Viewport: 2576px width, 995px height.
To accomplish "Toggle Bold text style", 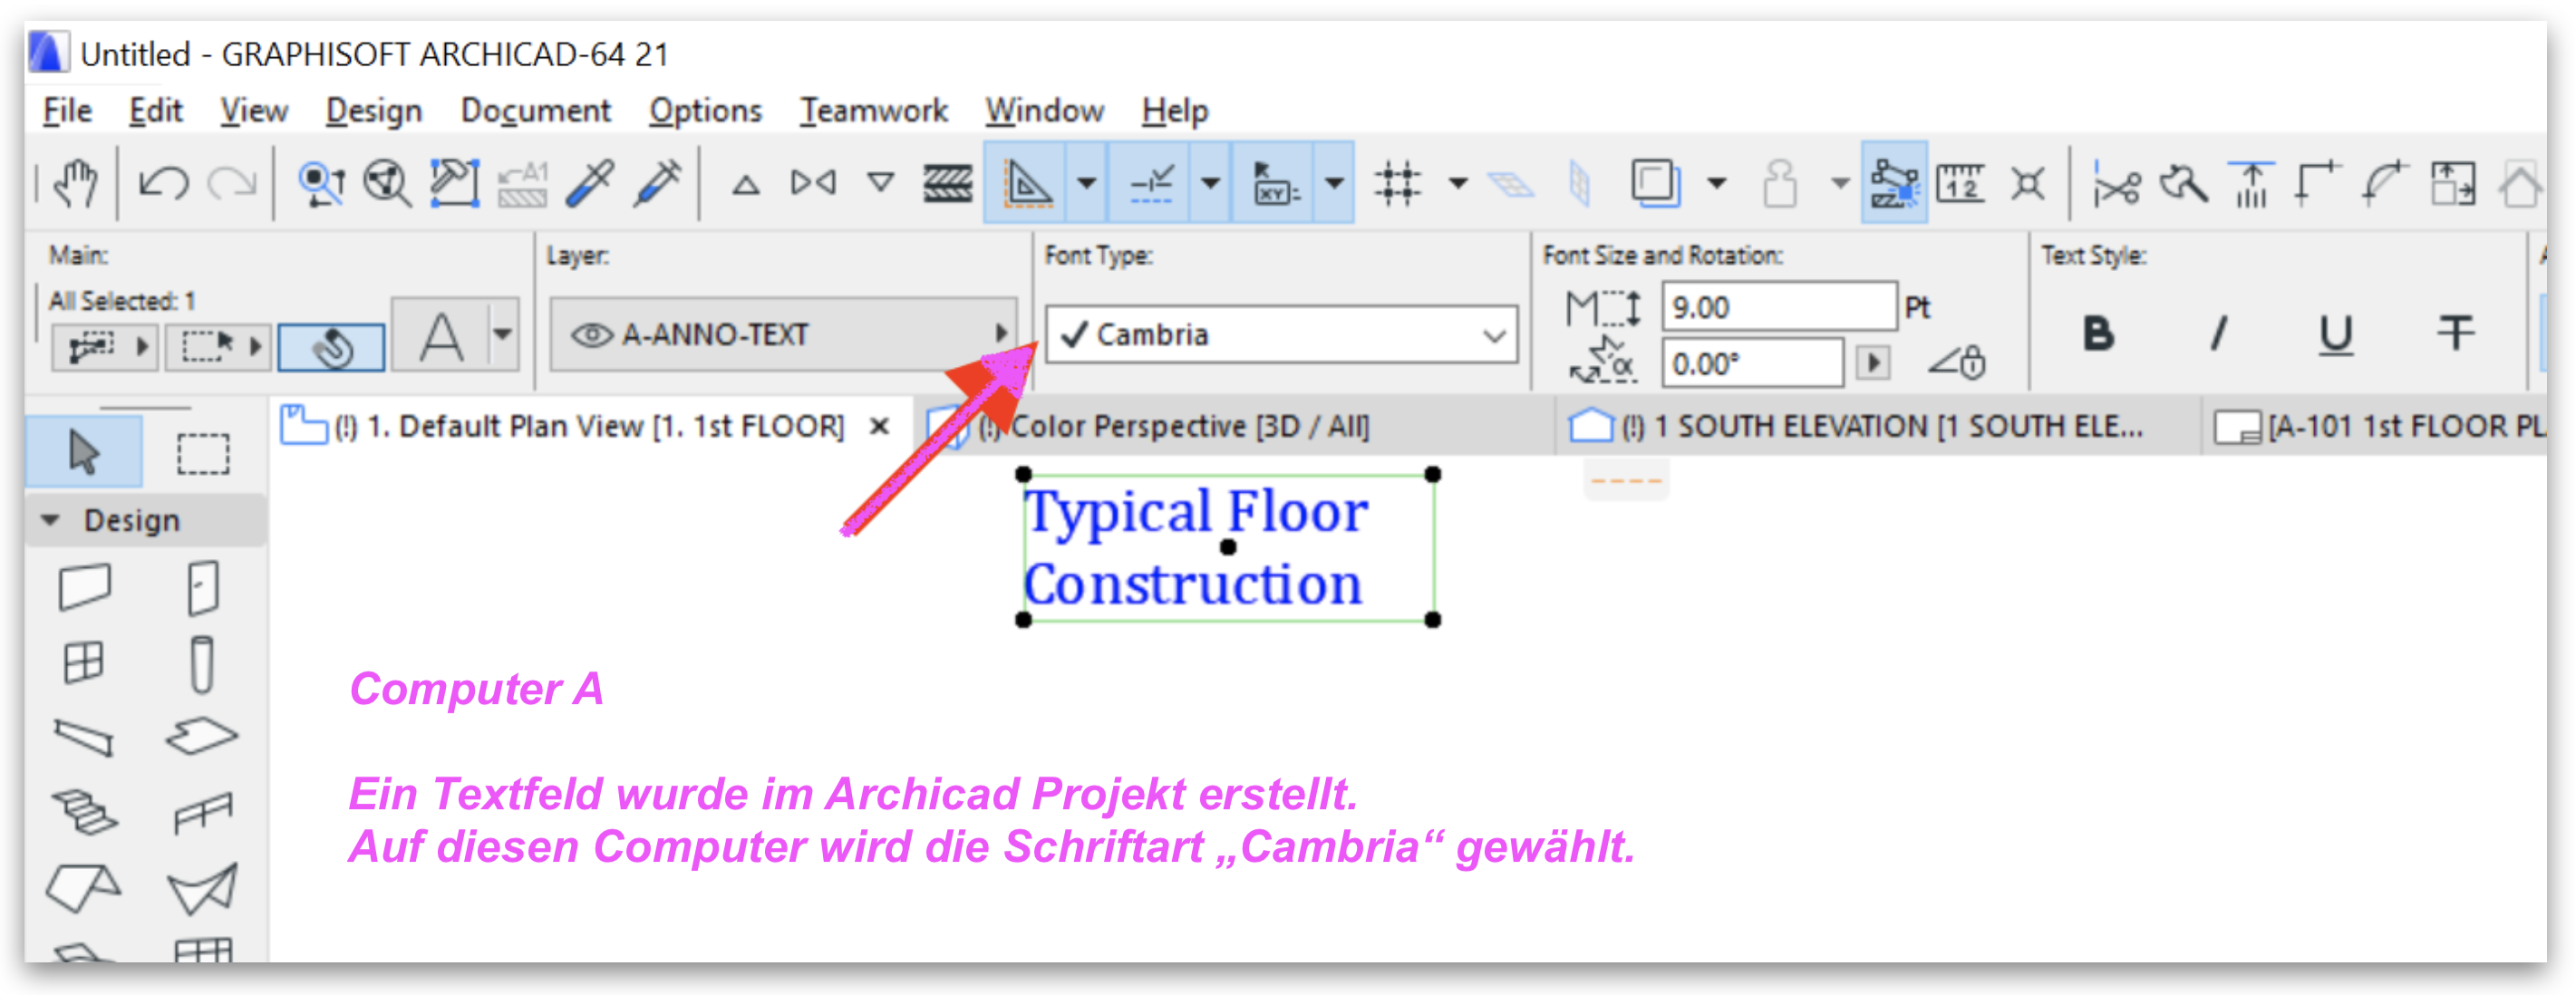I will click(2098, 334).
